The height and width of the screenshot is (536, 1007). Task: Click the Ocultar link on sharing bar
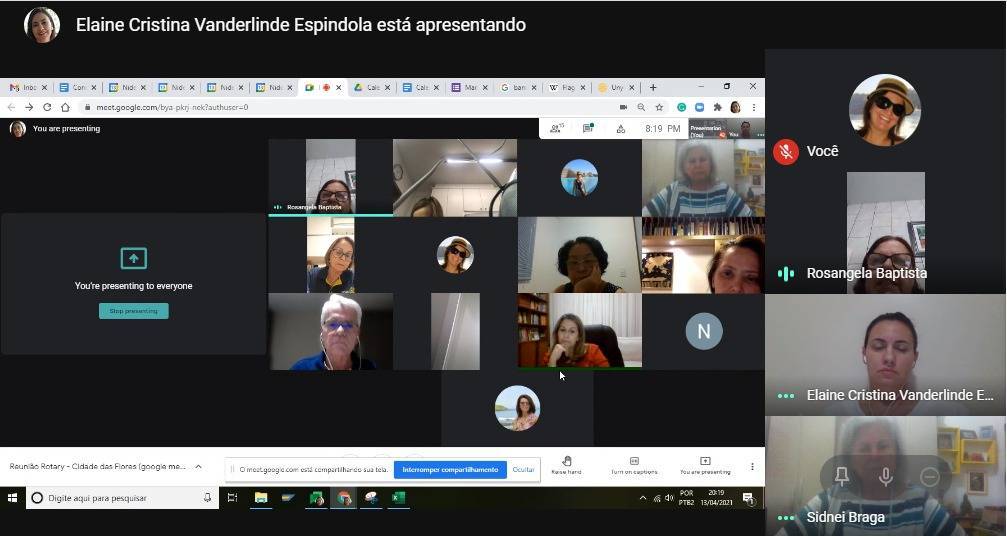pos(523,469)
